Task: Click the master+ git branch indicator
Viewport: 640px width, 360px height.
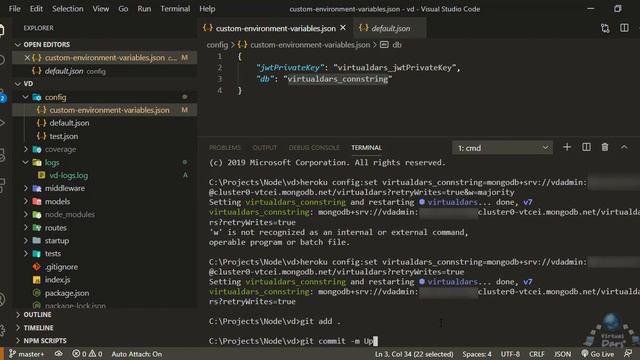Action: (27, 354)
